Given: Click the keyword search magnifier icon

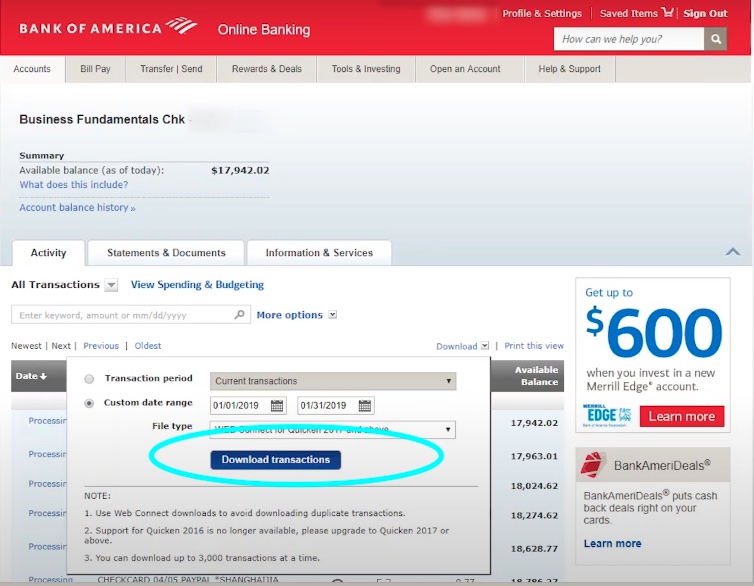Looking at the screenshot, I should 239,315.
